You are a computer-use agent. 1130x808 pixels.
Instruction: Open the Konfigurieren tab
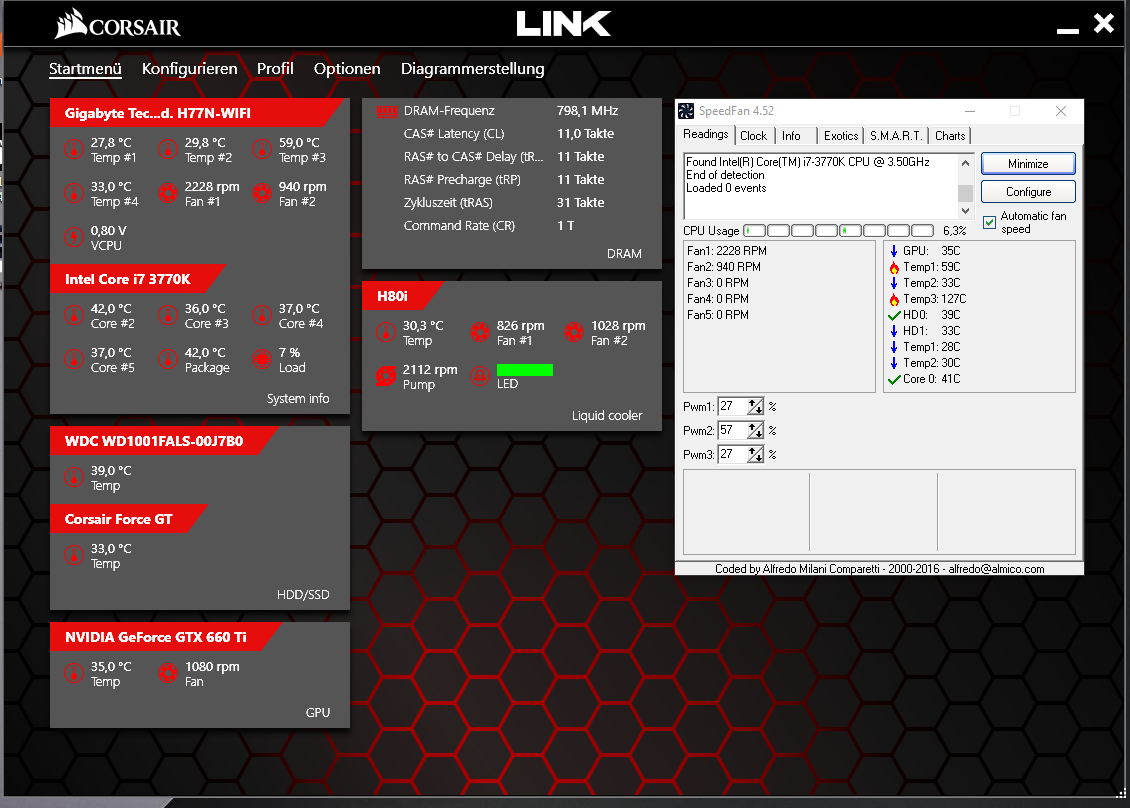190,69
